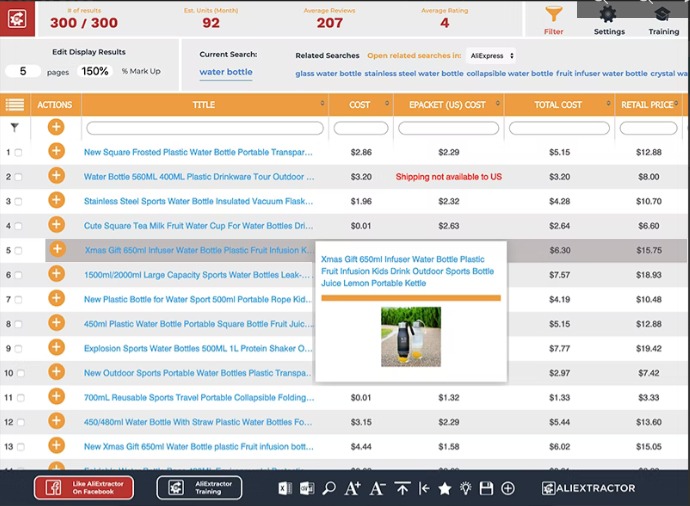Sort by the RETAIL PRICE column header
Screen dimensions: 690x506
648,105
